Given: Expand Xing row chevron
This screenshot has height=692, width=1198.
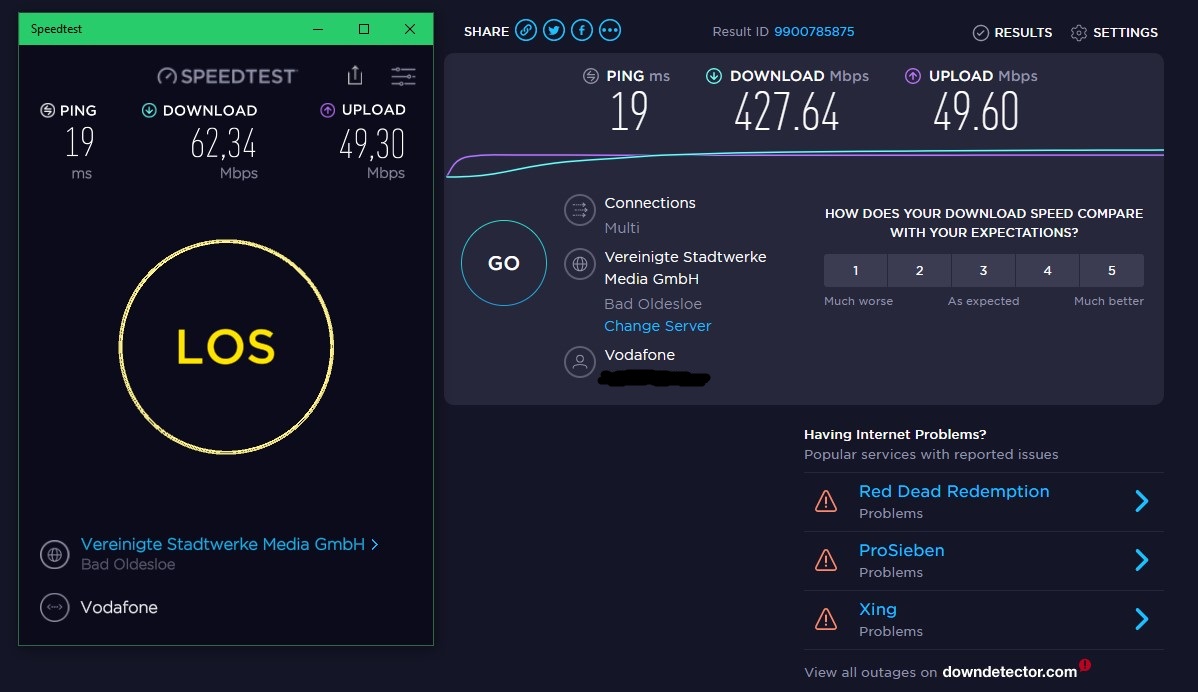Looking at the screenshot, I should [x=1141, y=619].
